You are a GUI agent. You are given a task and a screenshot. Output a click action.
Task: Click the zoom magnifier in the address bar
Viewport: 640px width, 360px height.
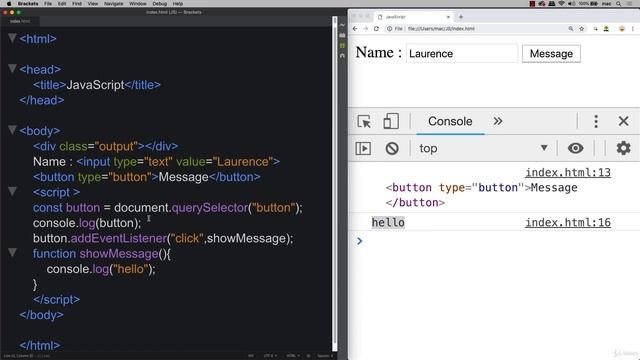[x=571, y=29]
